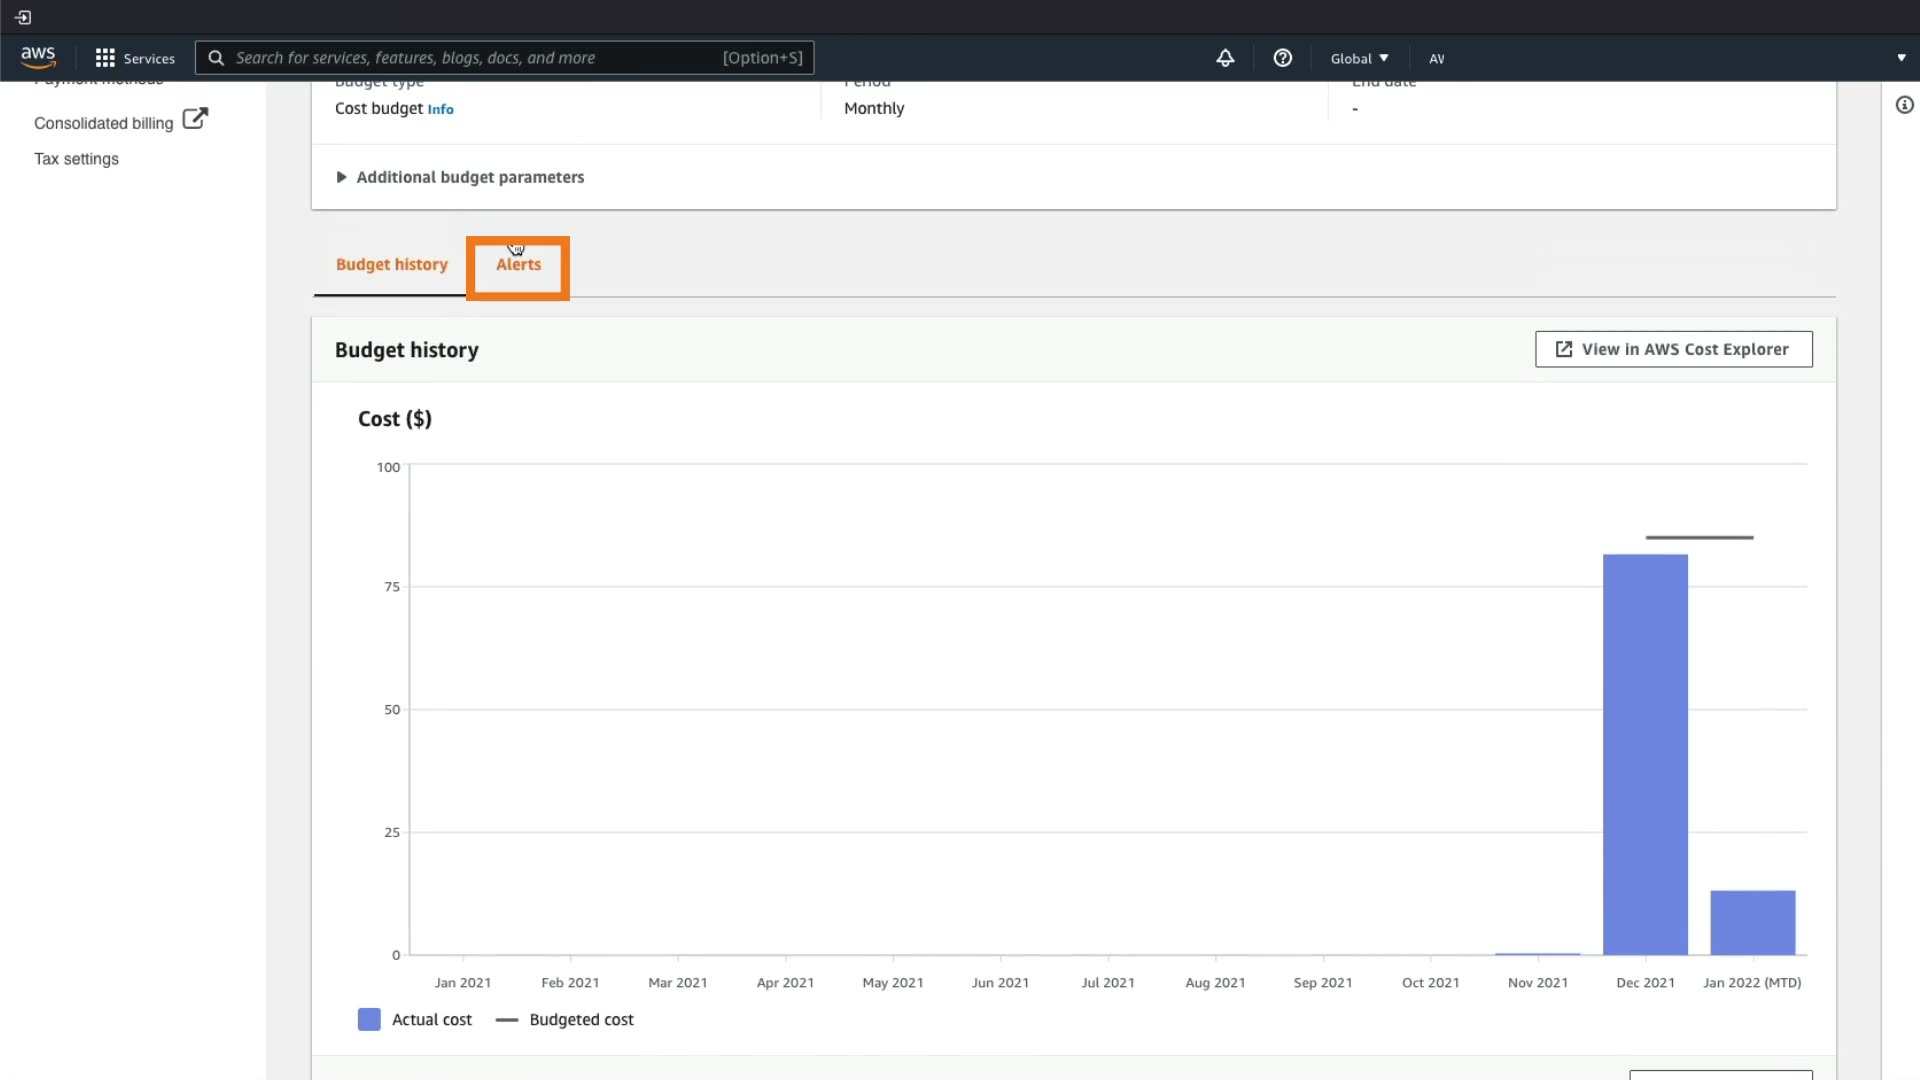Click the Dec 2021 cost bar
The width and height of the screenshot is (1920, 1080).
coord(1645,754)
